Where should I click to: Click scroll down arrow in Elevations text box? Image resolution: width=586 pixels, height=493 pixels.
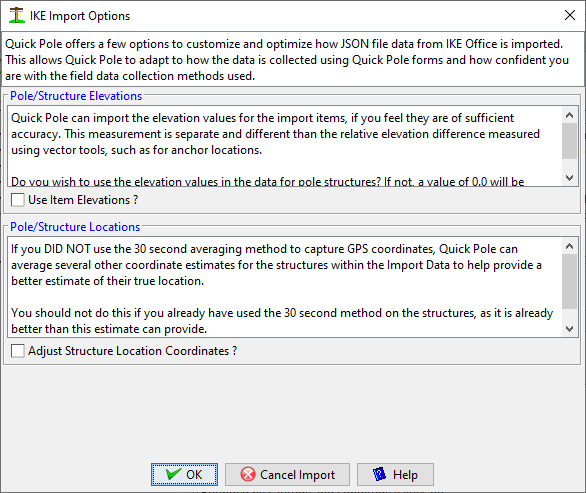click(570, 178)
